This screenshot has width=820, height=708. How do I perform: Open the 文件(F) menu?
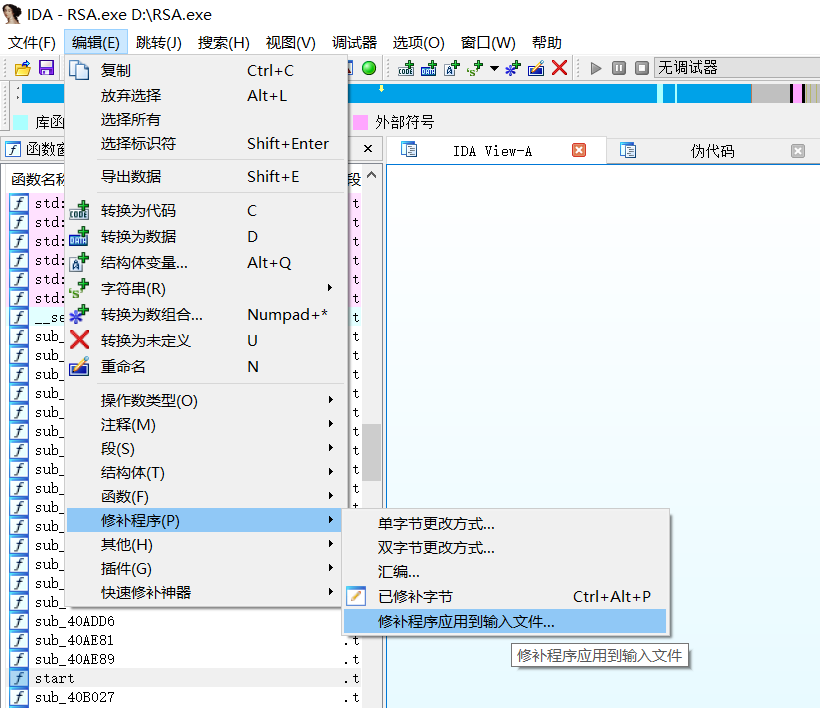(x=32, y=42)
